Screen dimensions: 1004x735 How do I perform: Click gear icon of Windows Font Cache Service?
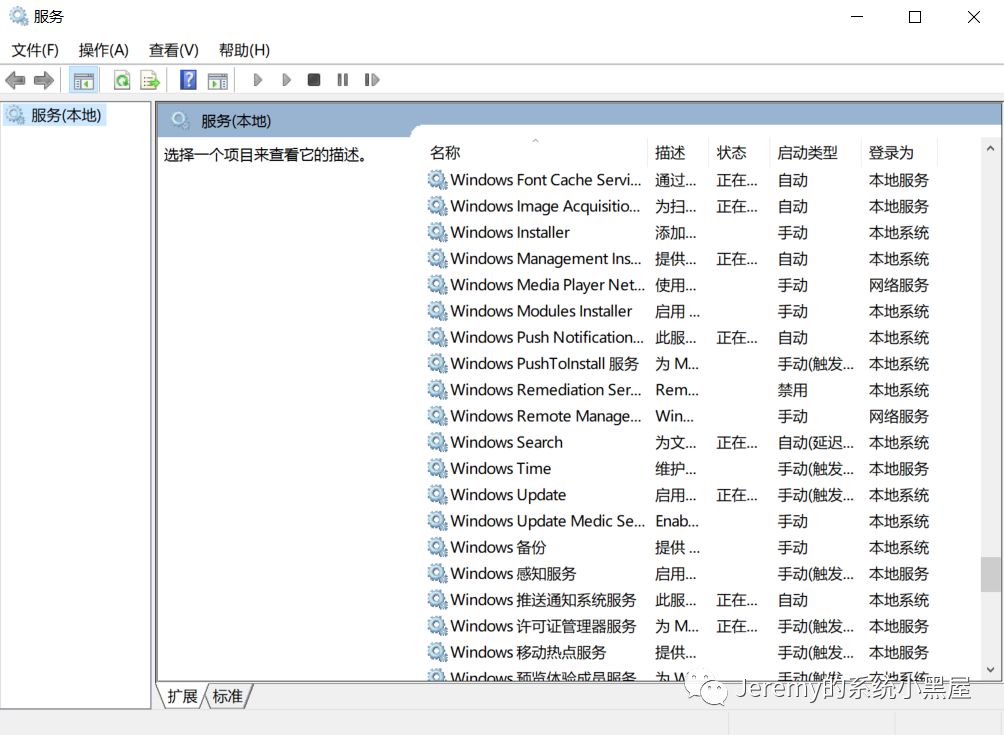click(437, 179)
